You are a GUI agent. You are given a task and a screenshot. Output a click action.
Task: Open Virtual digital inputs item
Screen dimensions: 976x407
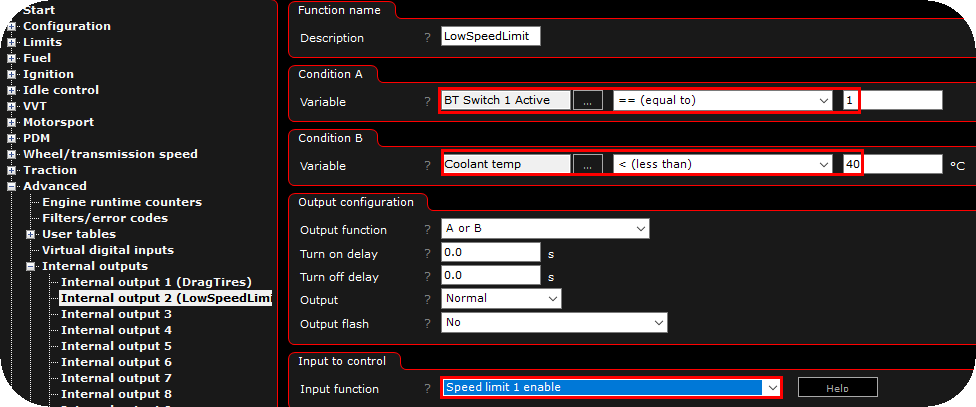[108, 250]
